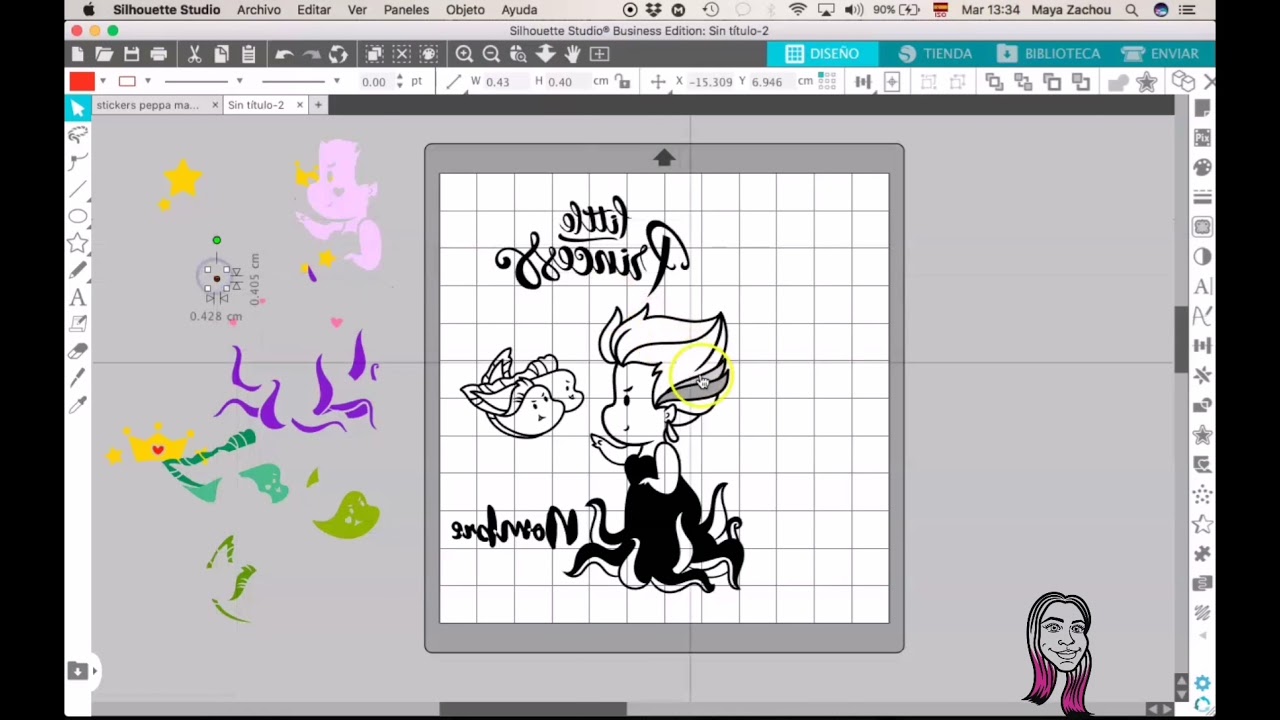Select the Knife tool
This screenshot has height=720, width=1280.
coord(78,378)
